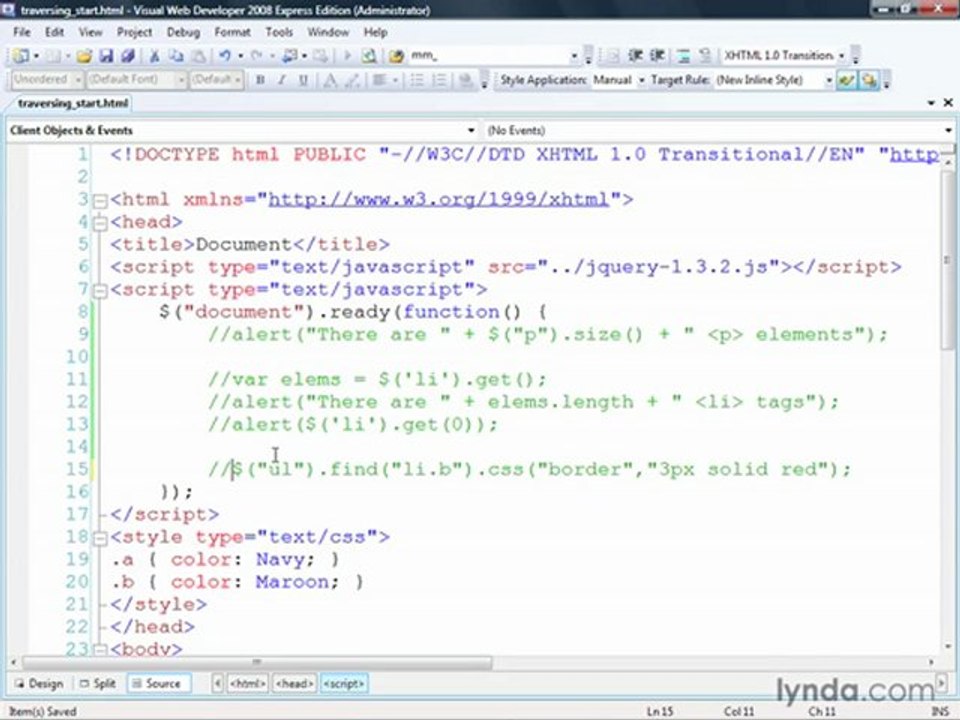Click the Open File folder icon

point(84,56)
